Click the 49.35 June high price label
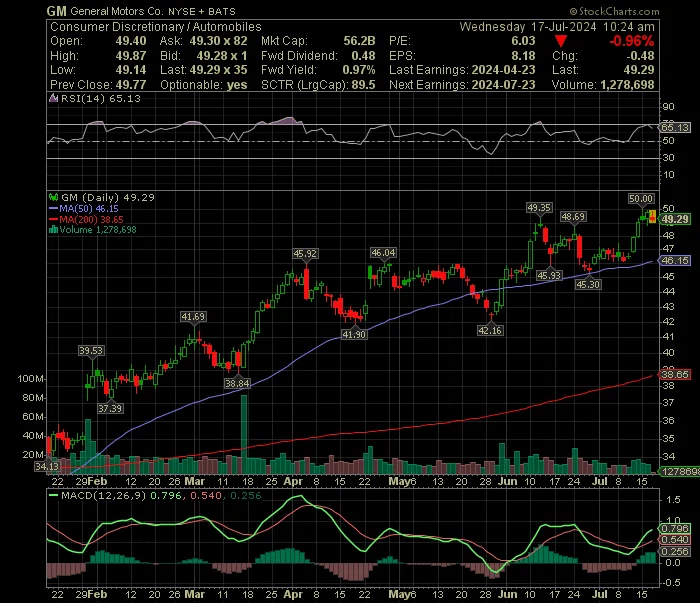The height and width of the screenshot is (603, 700). 539,208
